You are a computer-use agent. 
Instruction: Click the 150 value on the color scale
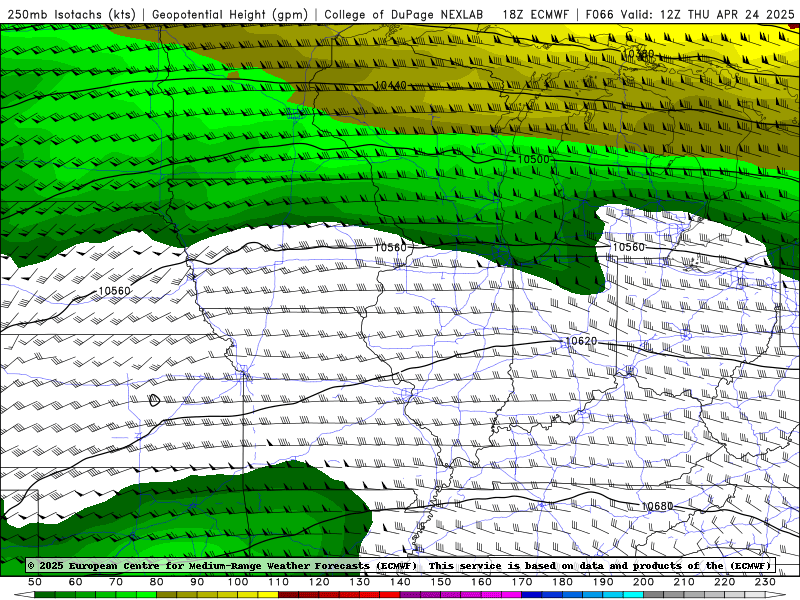440,582
